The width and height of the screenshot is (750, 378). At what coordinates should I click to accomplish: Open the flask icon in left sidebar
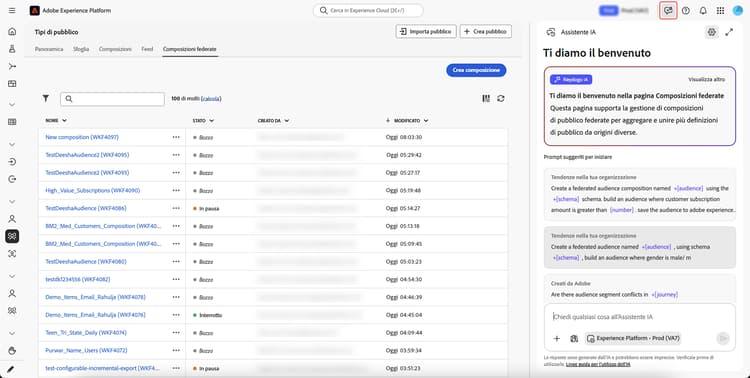(12, 49)
